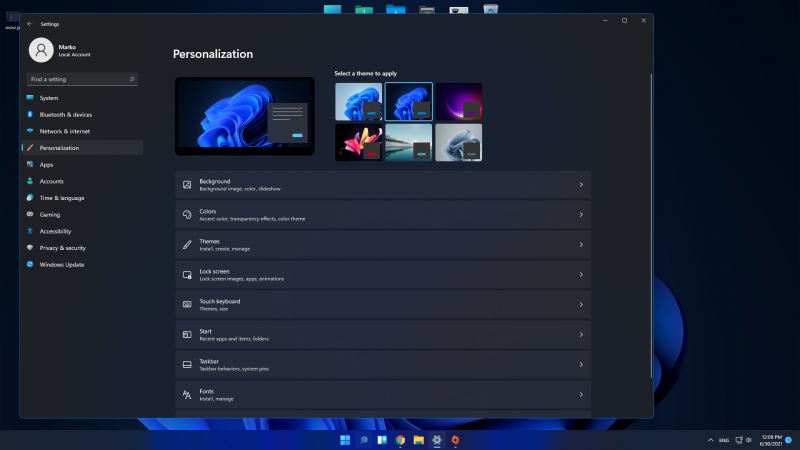Open the Apps section
Image resolution: width=800 pixels, height=450 pixels.
(82, 165)
